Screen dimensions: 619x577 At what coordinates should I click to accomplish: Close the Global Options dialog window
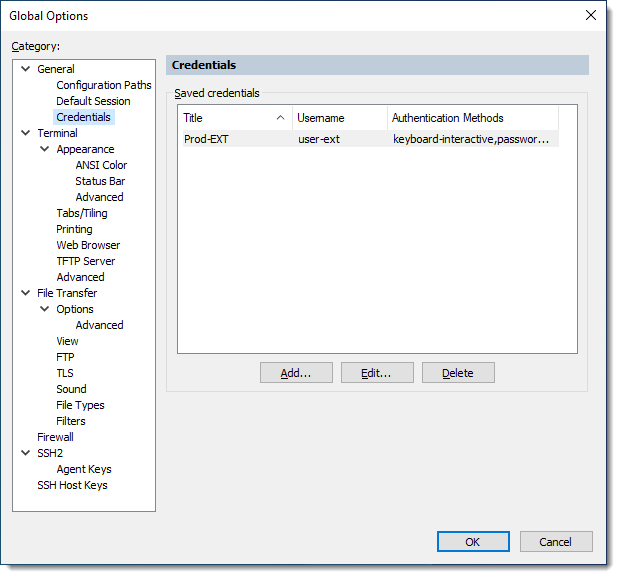pos(590,15)
